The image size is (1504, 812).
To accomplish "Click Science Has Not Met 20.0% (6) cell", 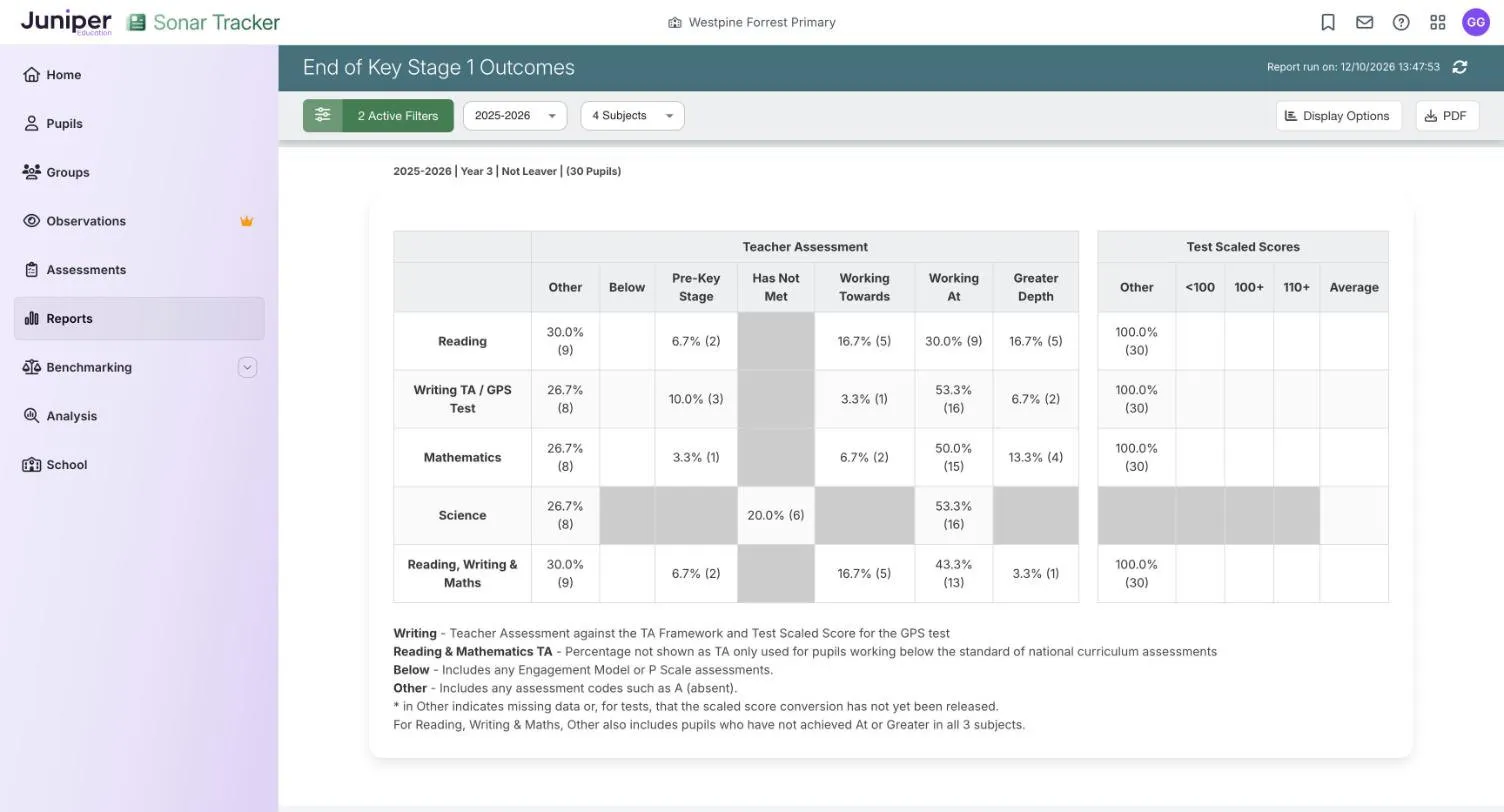I will pos(775,515).
